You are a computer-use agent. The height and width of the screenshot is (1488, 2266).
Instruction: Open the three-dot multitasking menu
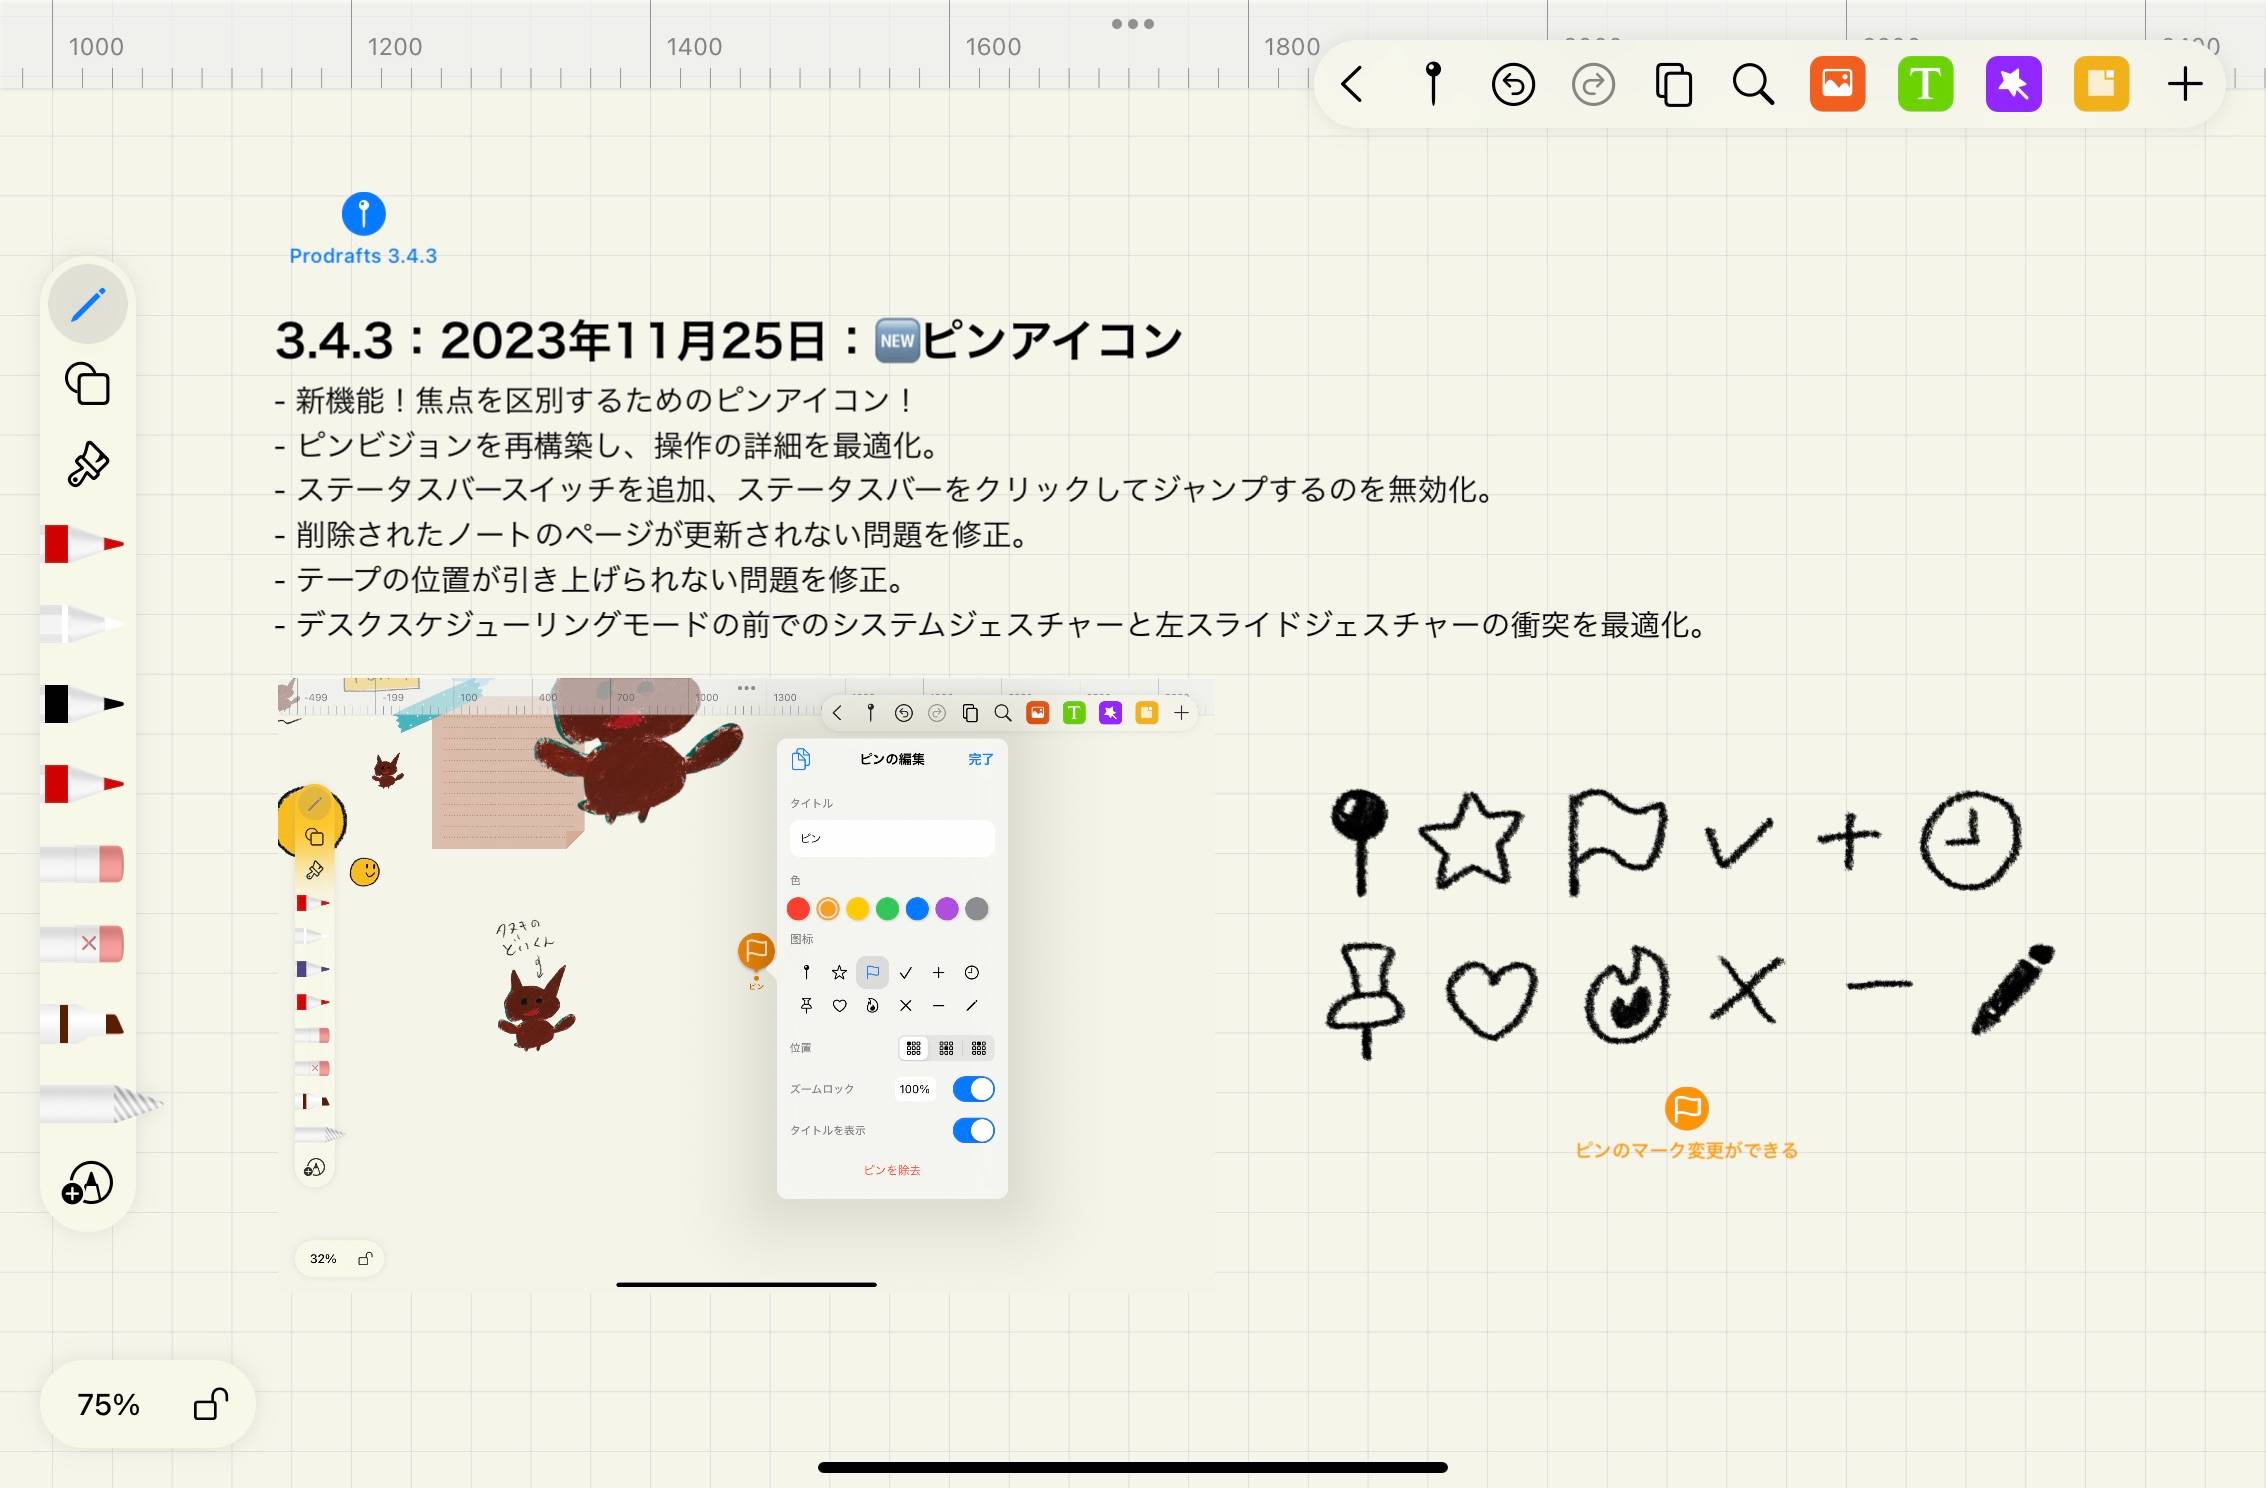click(1133, 24)
